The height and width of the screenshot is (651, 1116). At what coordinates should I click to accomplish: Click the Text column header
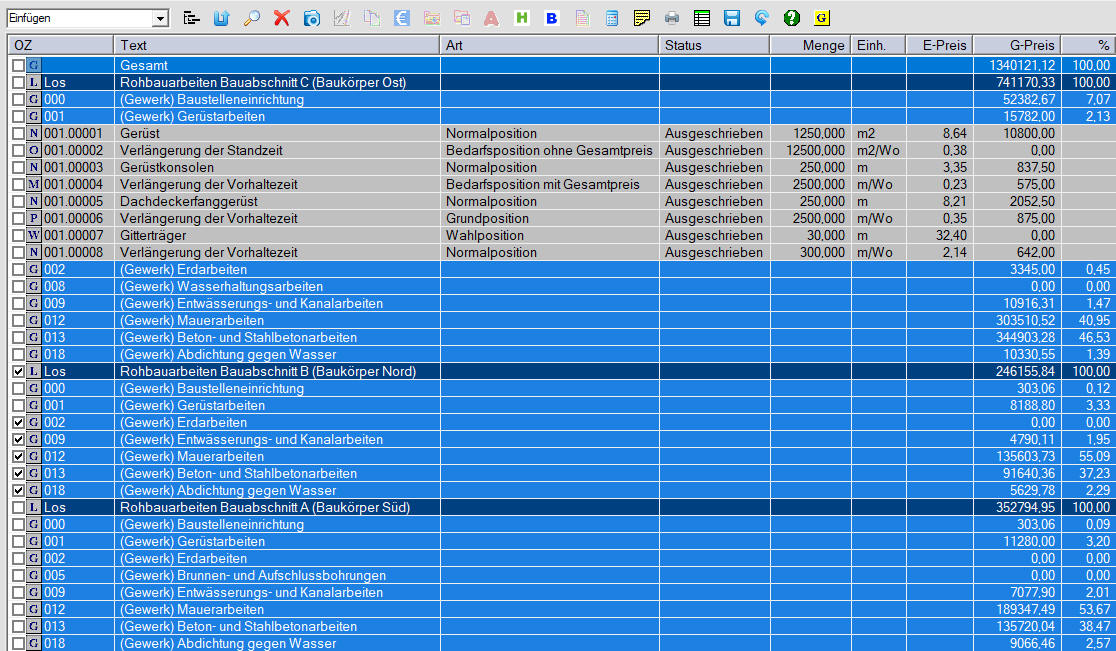coord(277,46)
